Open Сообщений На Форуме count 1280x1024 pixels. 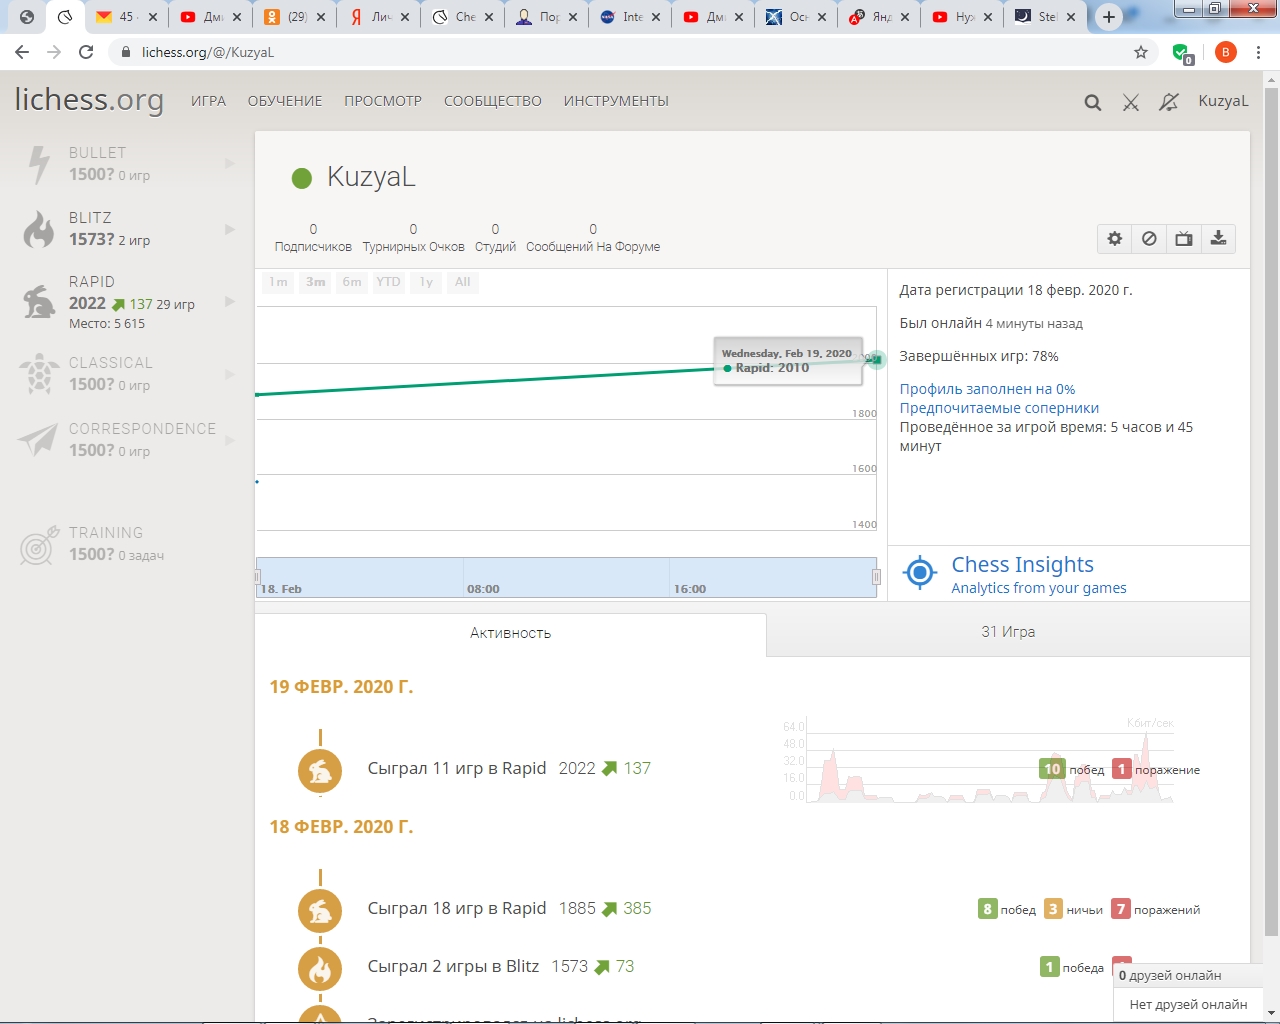coord(593,238)
